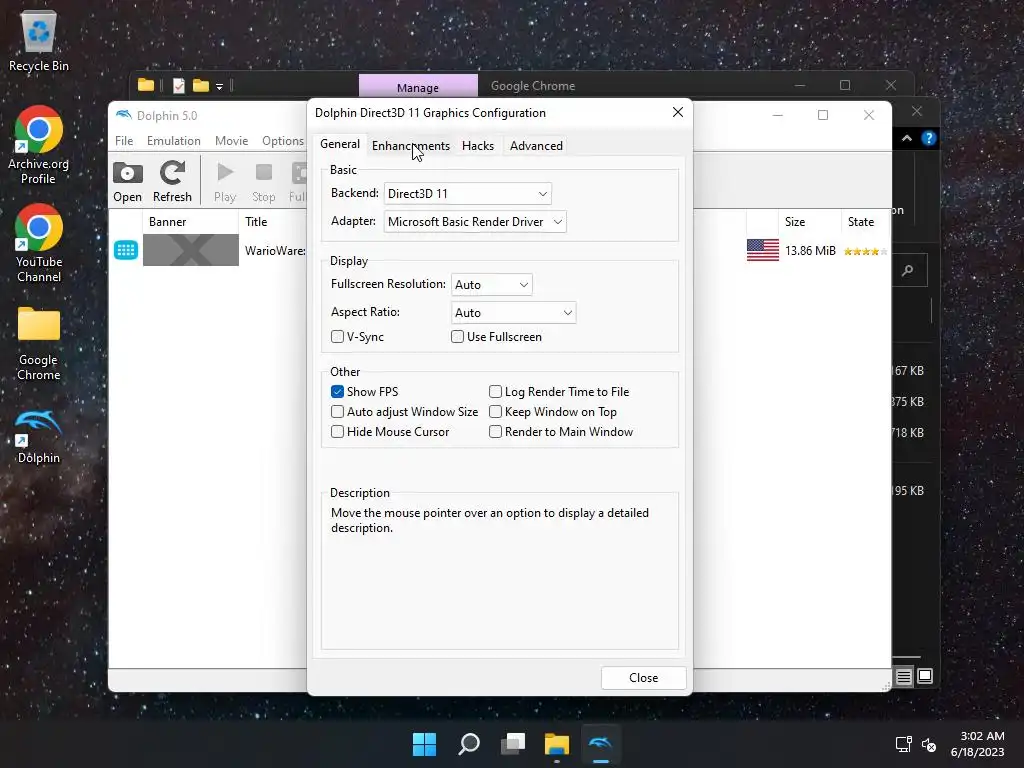Open the Google Chrome folder on the desktop
This screenshot has height=768, width=1024.
39,343
